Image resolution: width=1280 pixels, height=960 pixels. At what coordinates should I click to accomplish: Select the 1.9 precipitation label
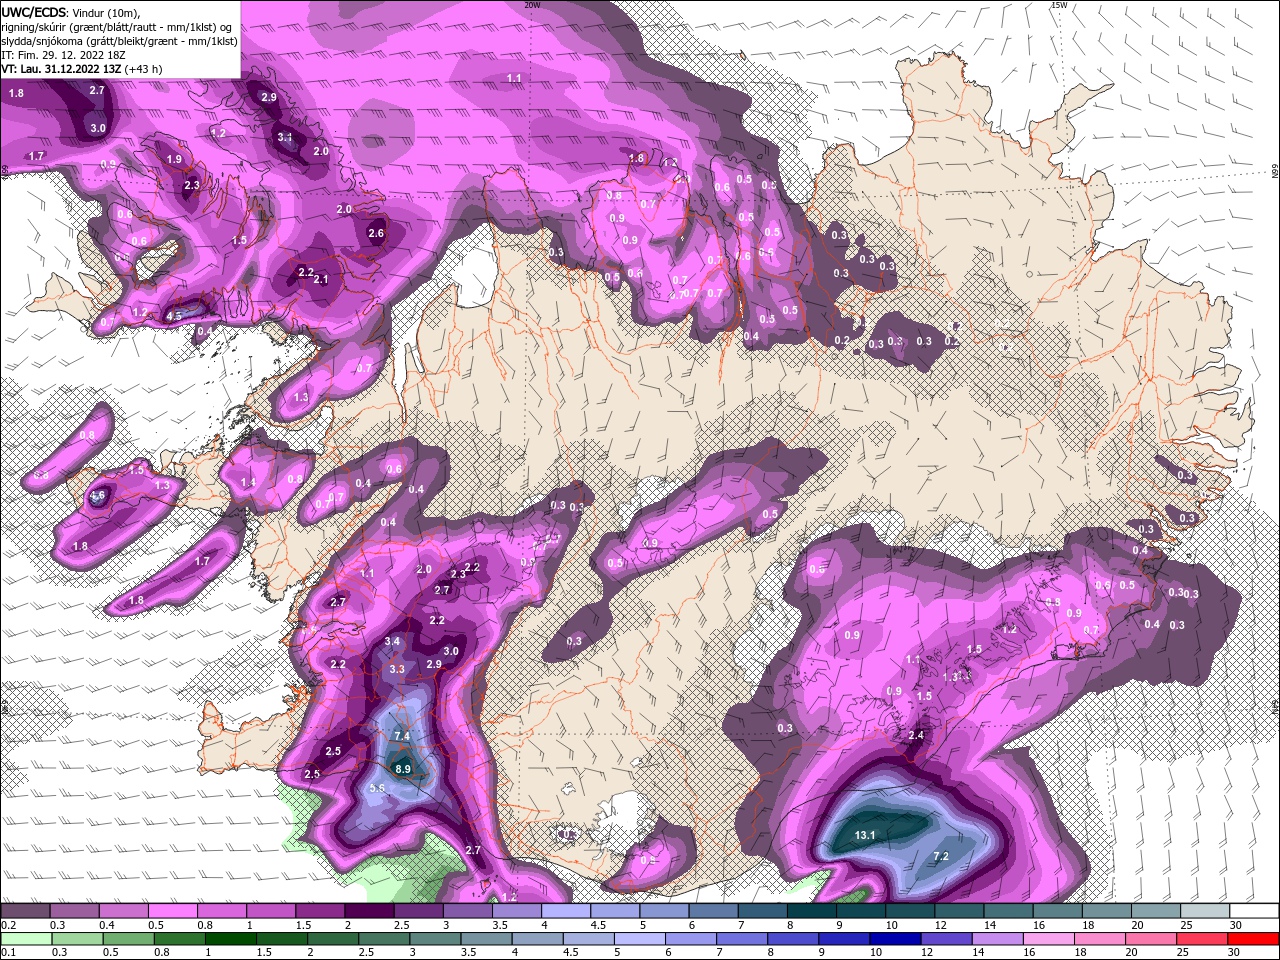(174, 159)
